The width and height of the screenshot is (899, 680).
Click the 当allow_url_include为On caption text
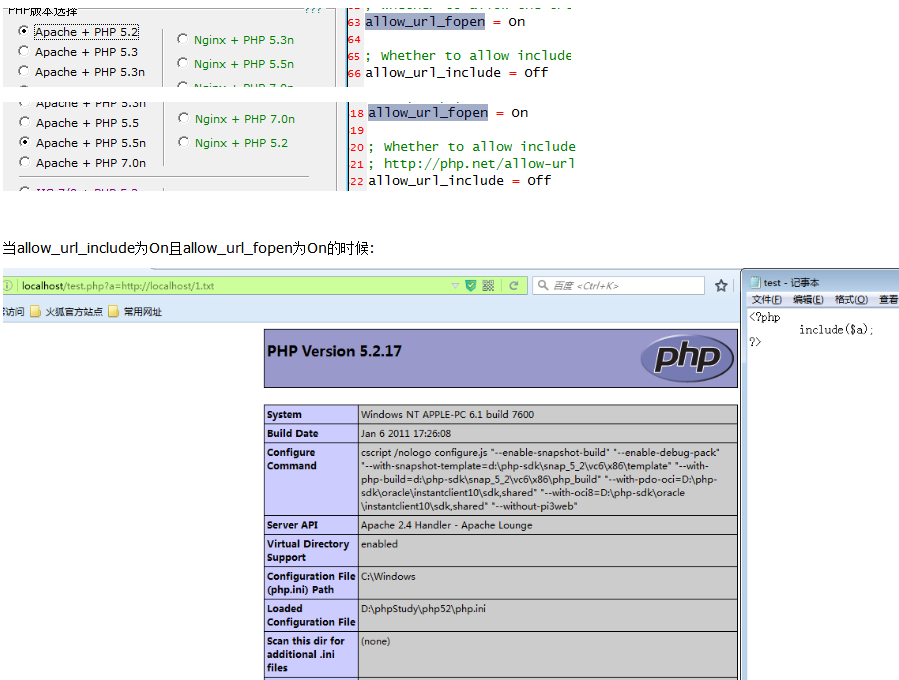click(189, 248)
